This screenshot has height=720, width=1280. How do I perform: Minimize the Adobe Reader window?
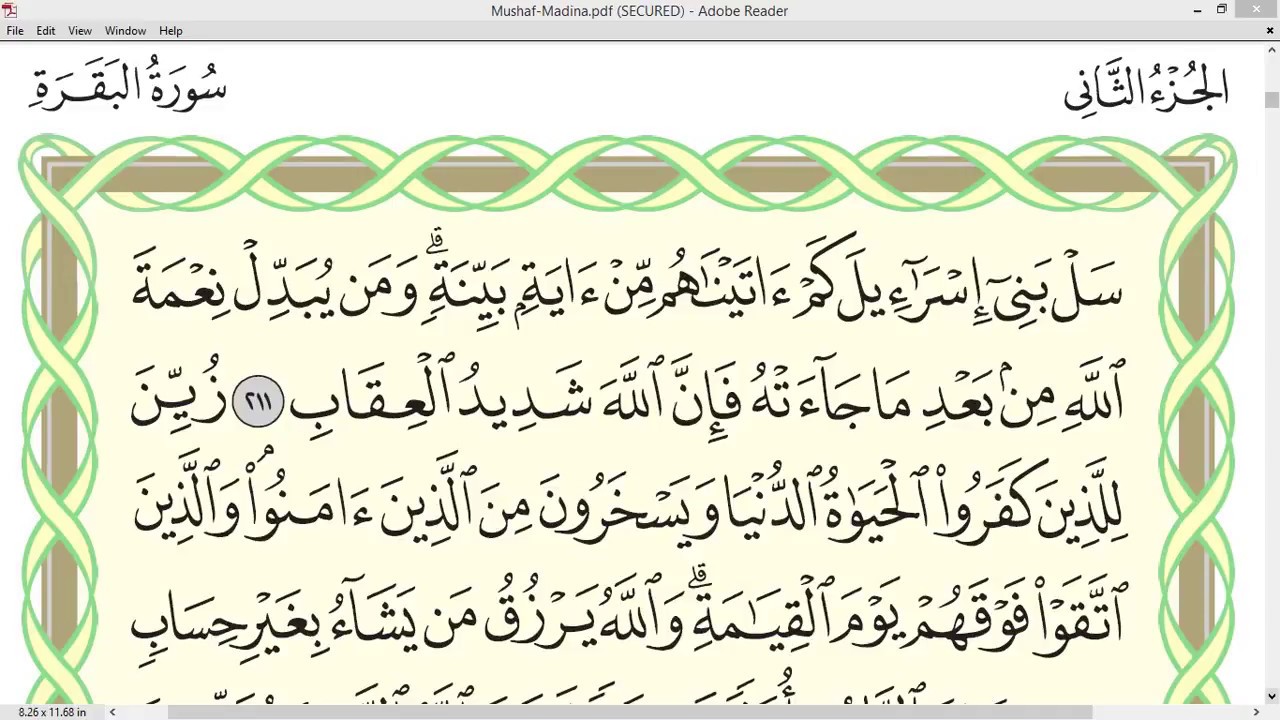point(1197,10)
